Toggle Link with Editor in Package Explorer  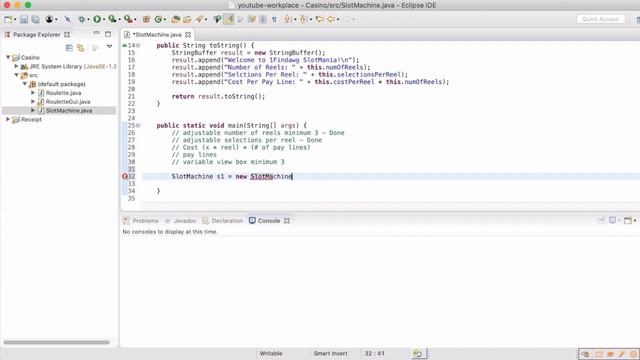pyautogui.click(x=81, y=48)
